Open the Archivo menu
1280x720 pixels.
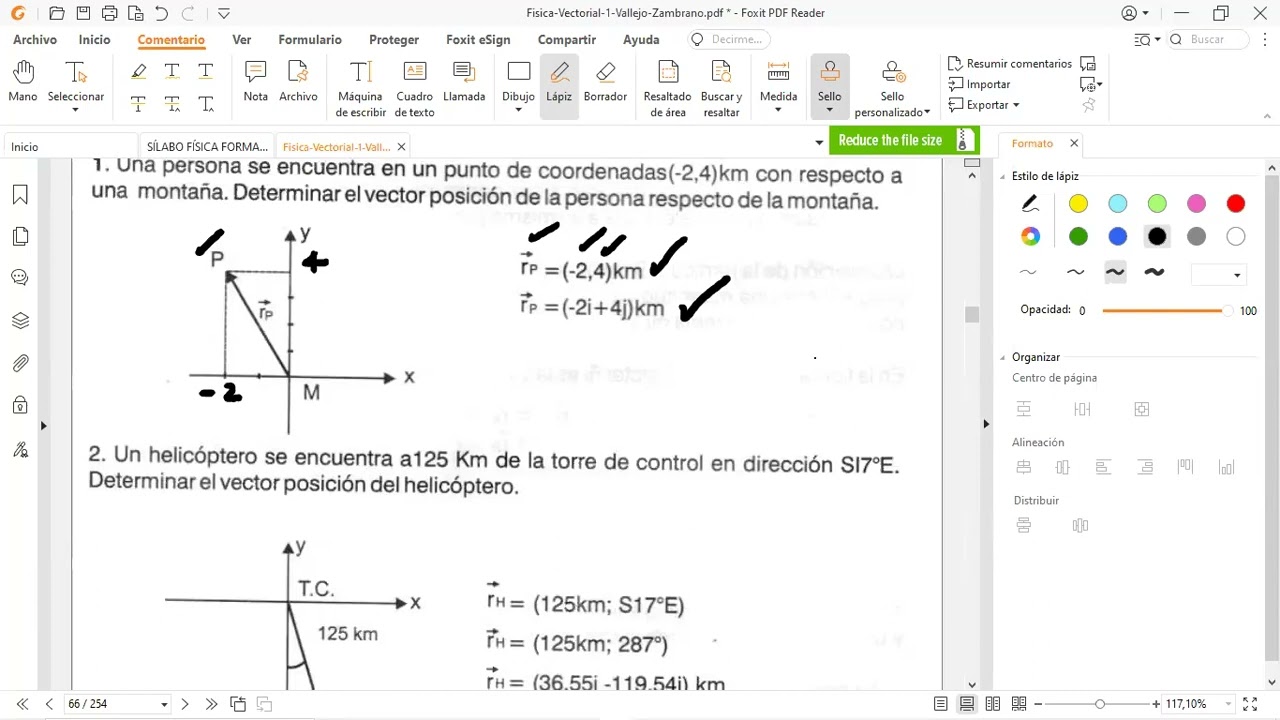pos(35,40)
